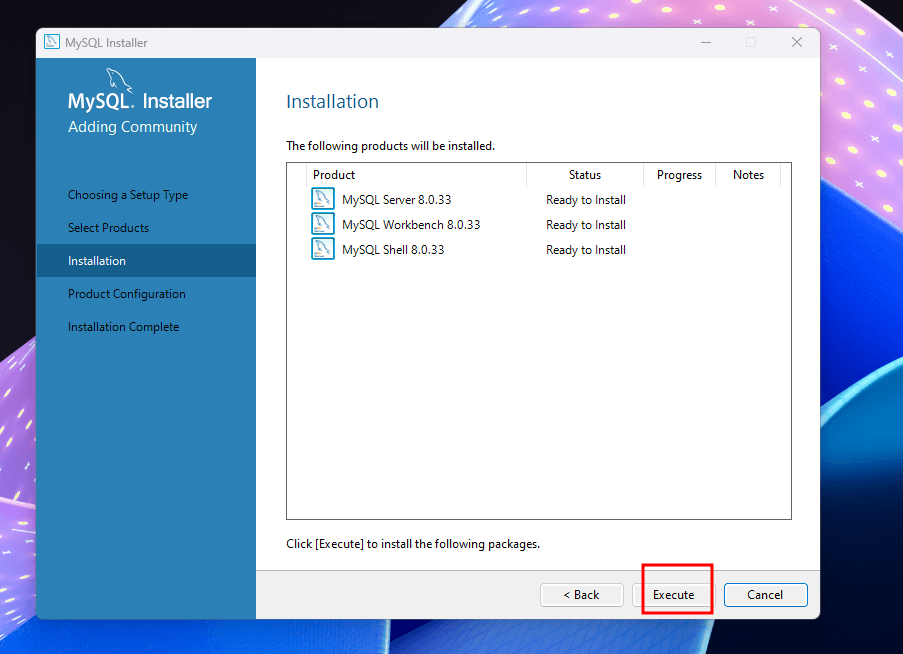The height and width of the screenshot is (654, 903).
Task: Click Ready to Install status for MySQL Server
Action: 586,200
